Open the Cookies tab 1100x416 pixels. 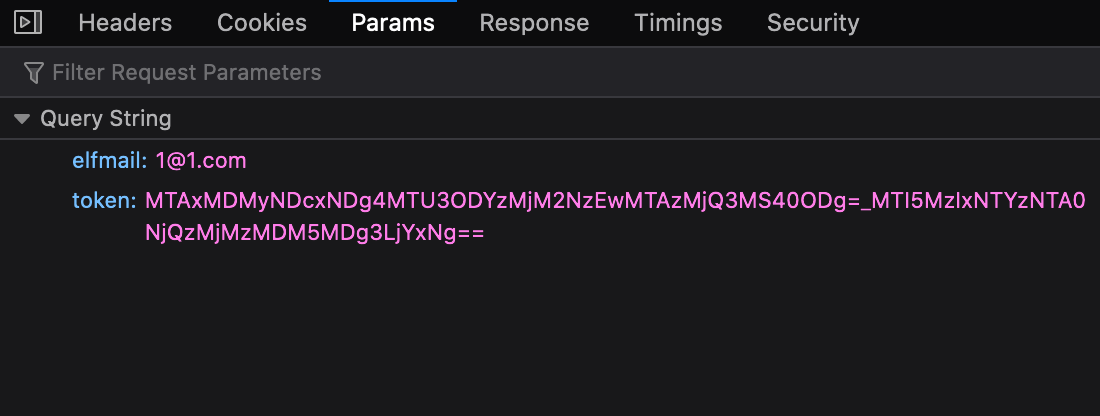(x=262, y=23)
